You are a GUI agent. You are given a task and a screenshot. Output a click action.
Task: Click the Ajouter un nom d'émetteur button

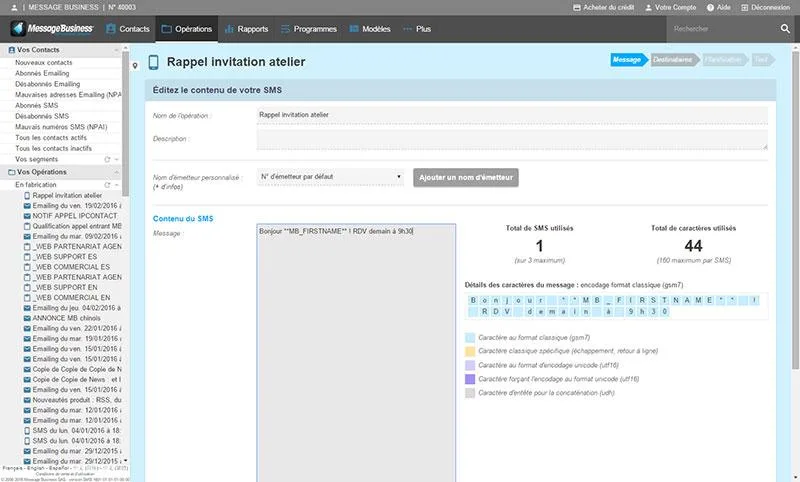[466, 177]
